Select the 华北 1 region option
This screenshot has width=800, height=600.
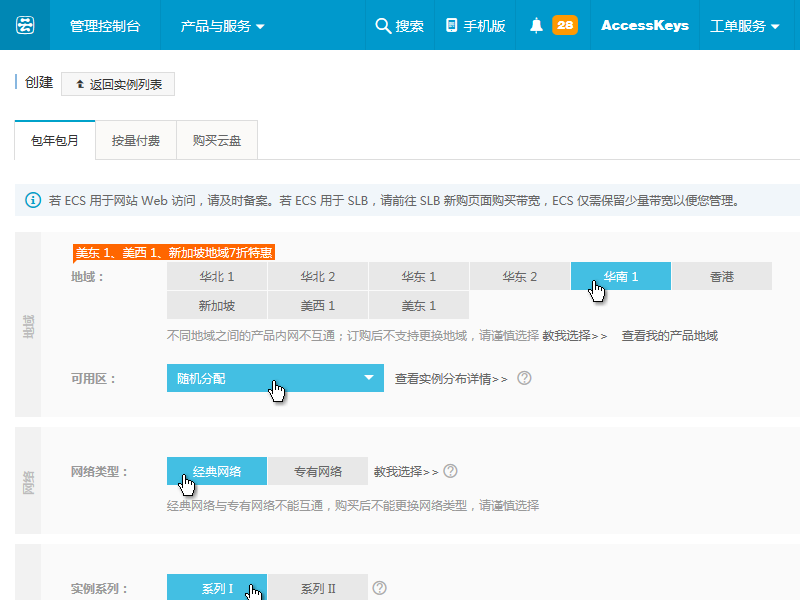pyautogui.click(x=217, y=277)
